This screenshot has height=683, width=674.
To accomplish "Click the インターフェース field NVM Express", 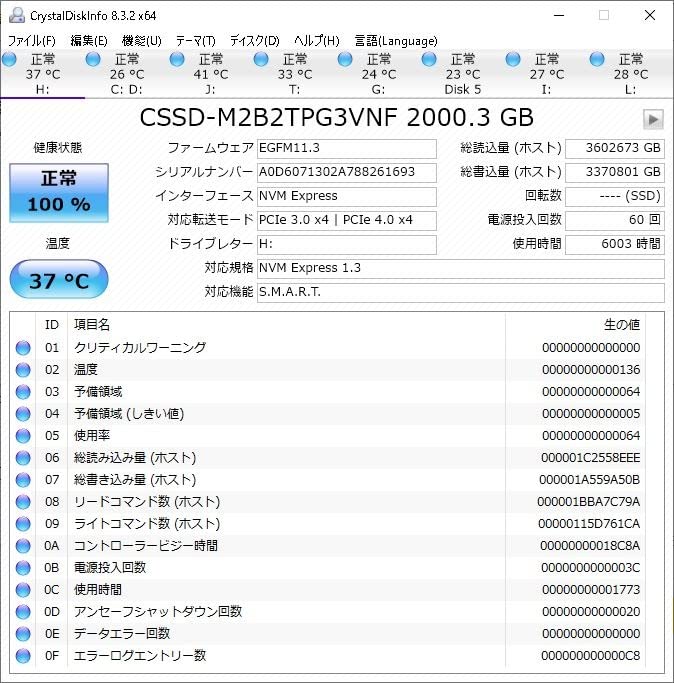I will tap(347, 196).
